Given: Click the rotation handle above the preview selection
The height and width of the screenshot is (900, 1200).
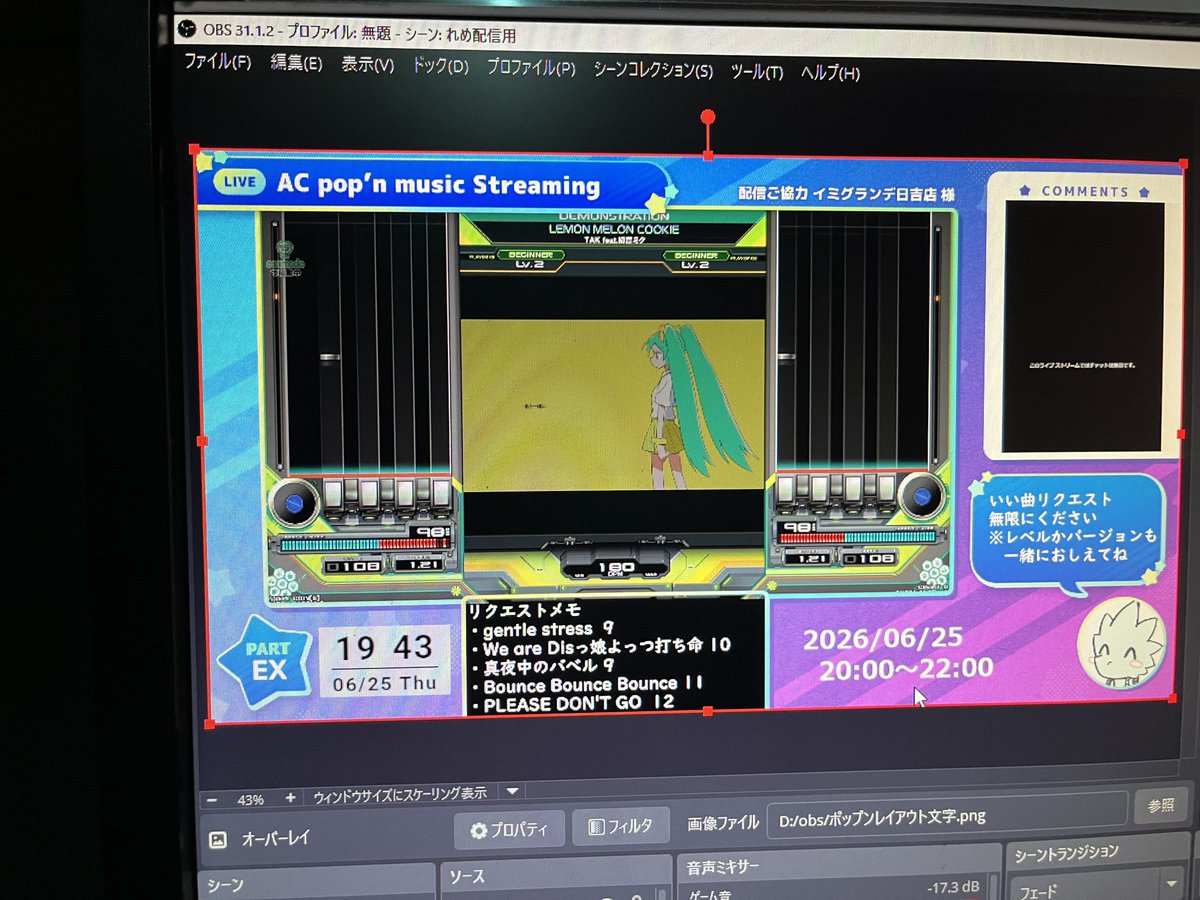Looking at the screenshot, I should (708, 117).
